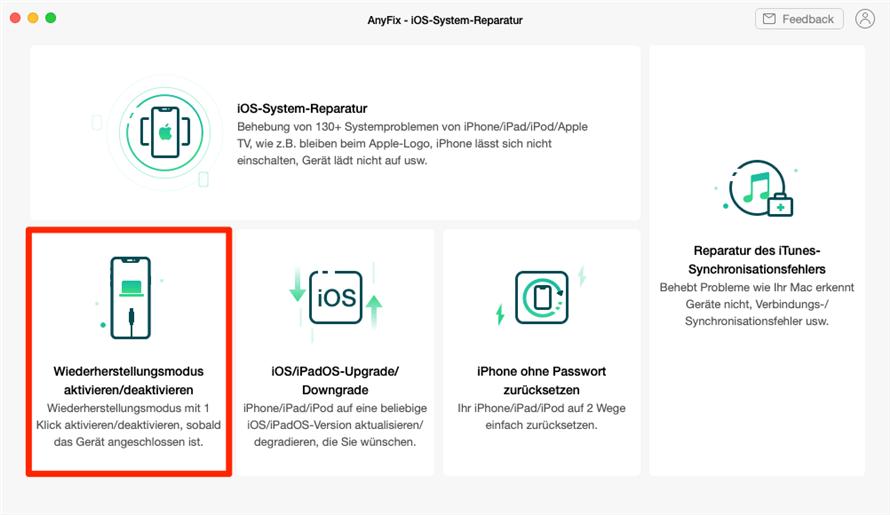
Task: Open the Wiederherstellungsmodus phone cable icon
Action: click(x=131, y=298)
